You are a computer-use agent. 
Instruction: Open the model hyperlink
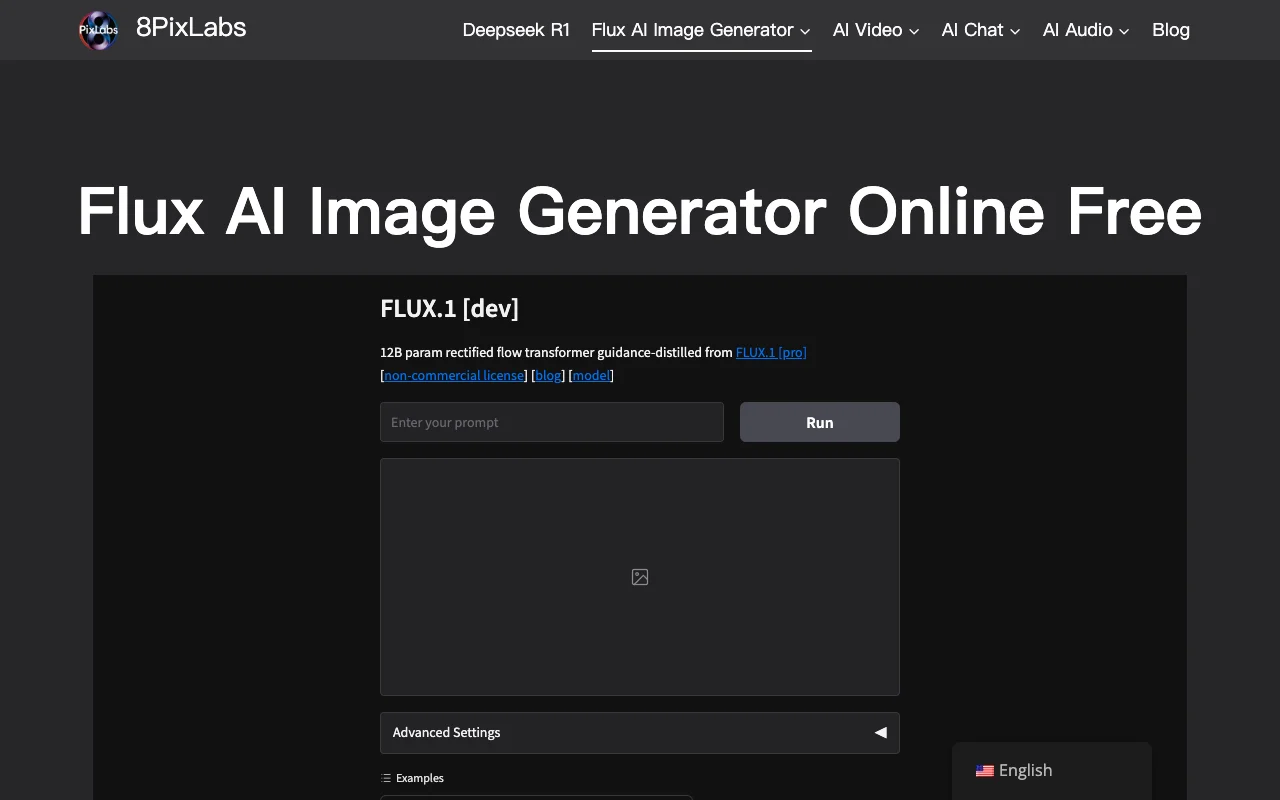pos(591,375)
